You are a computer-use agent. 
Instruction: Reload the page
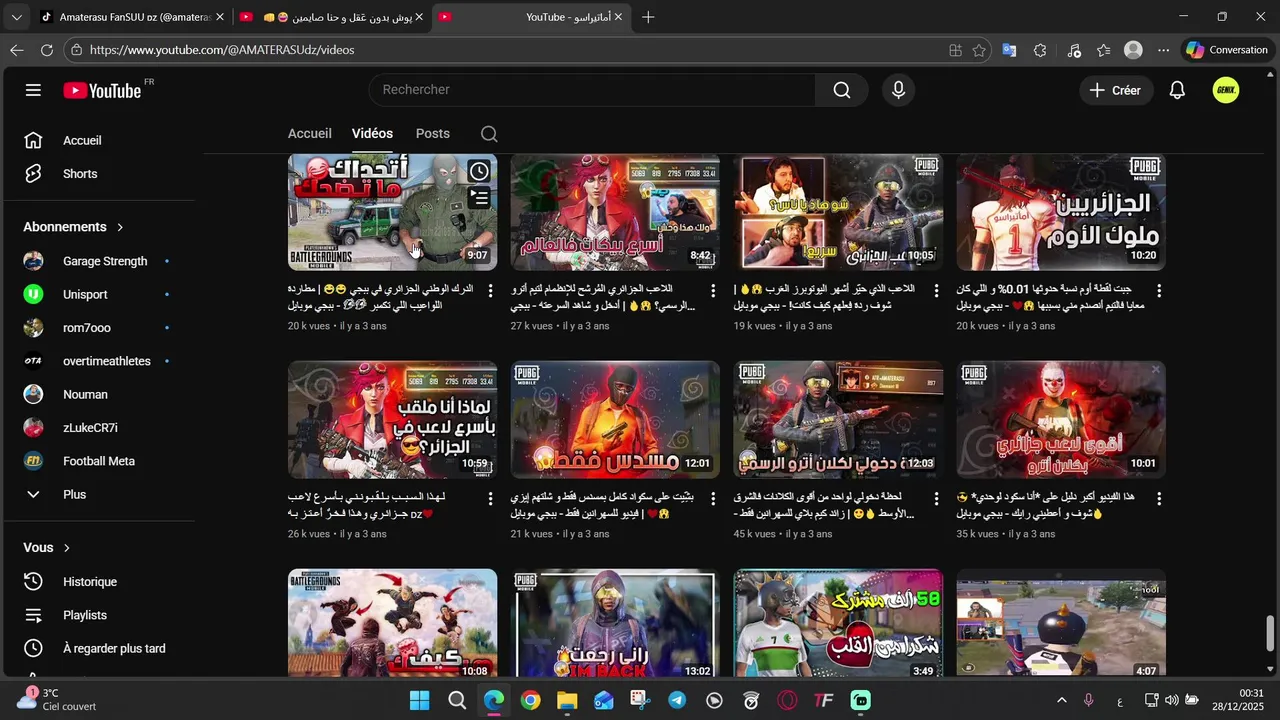[x=47, y=50]
